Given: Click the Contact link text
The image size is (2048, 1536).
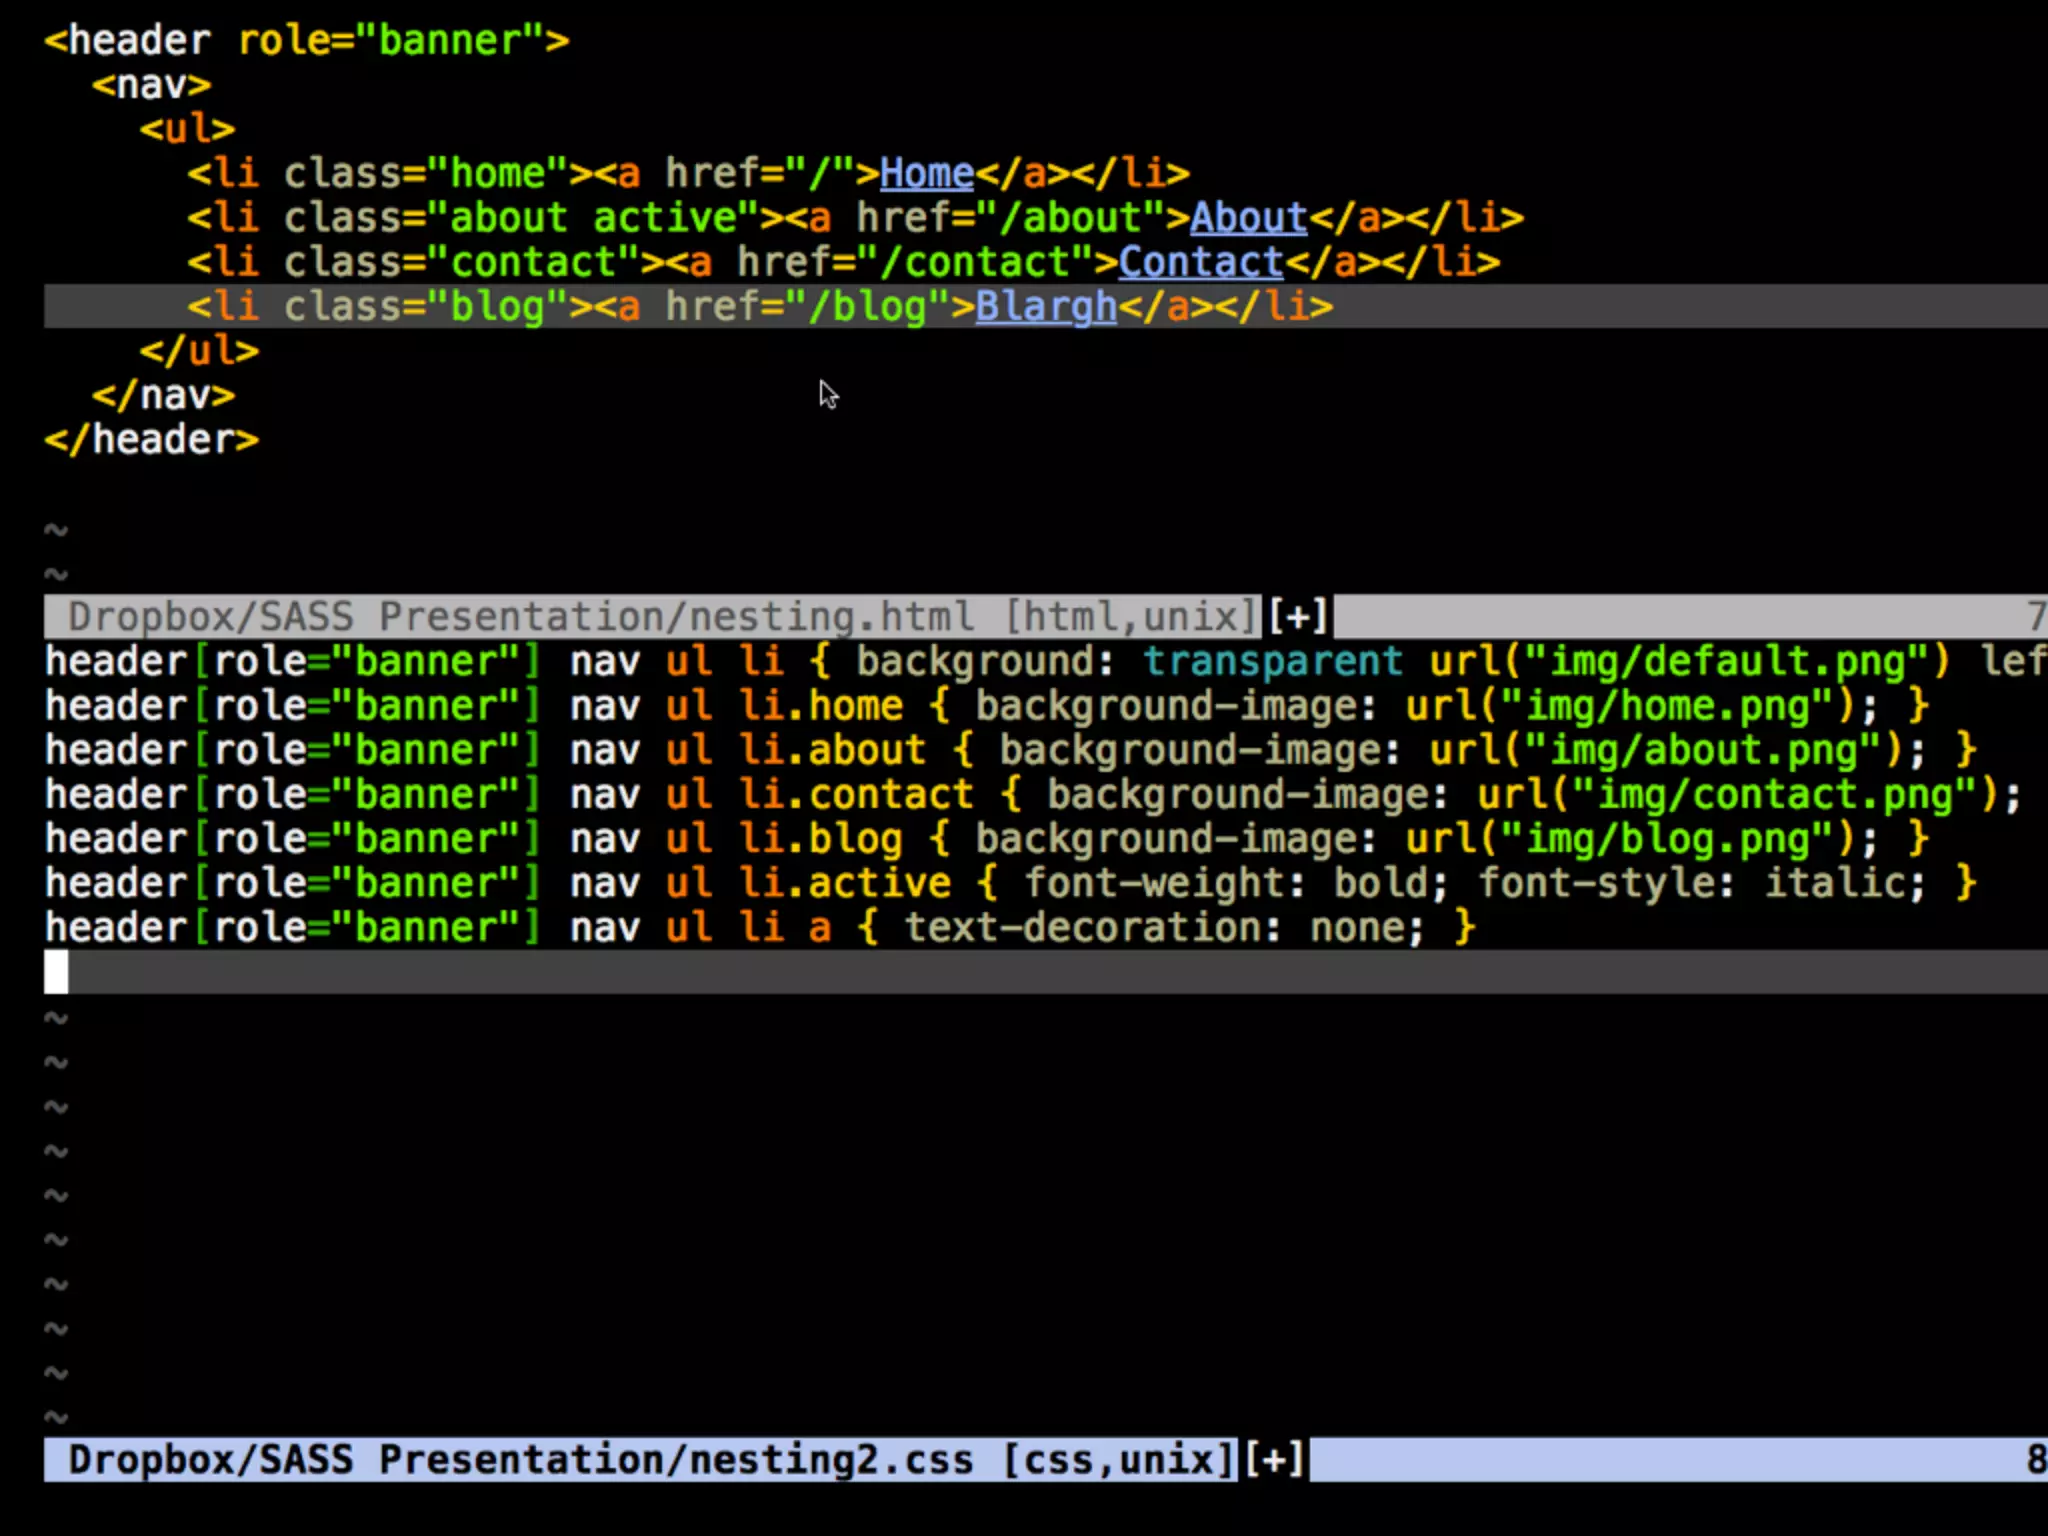Looking at the screenshot, I should (x=1200, y=262).
